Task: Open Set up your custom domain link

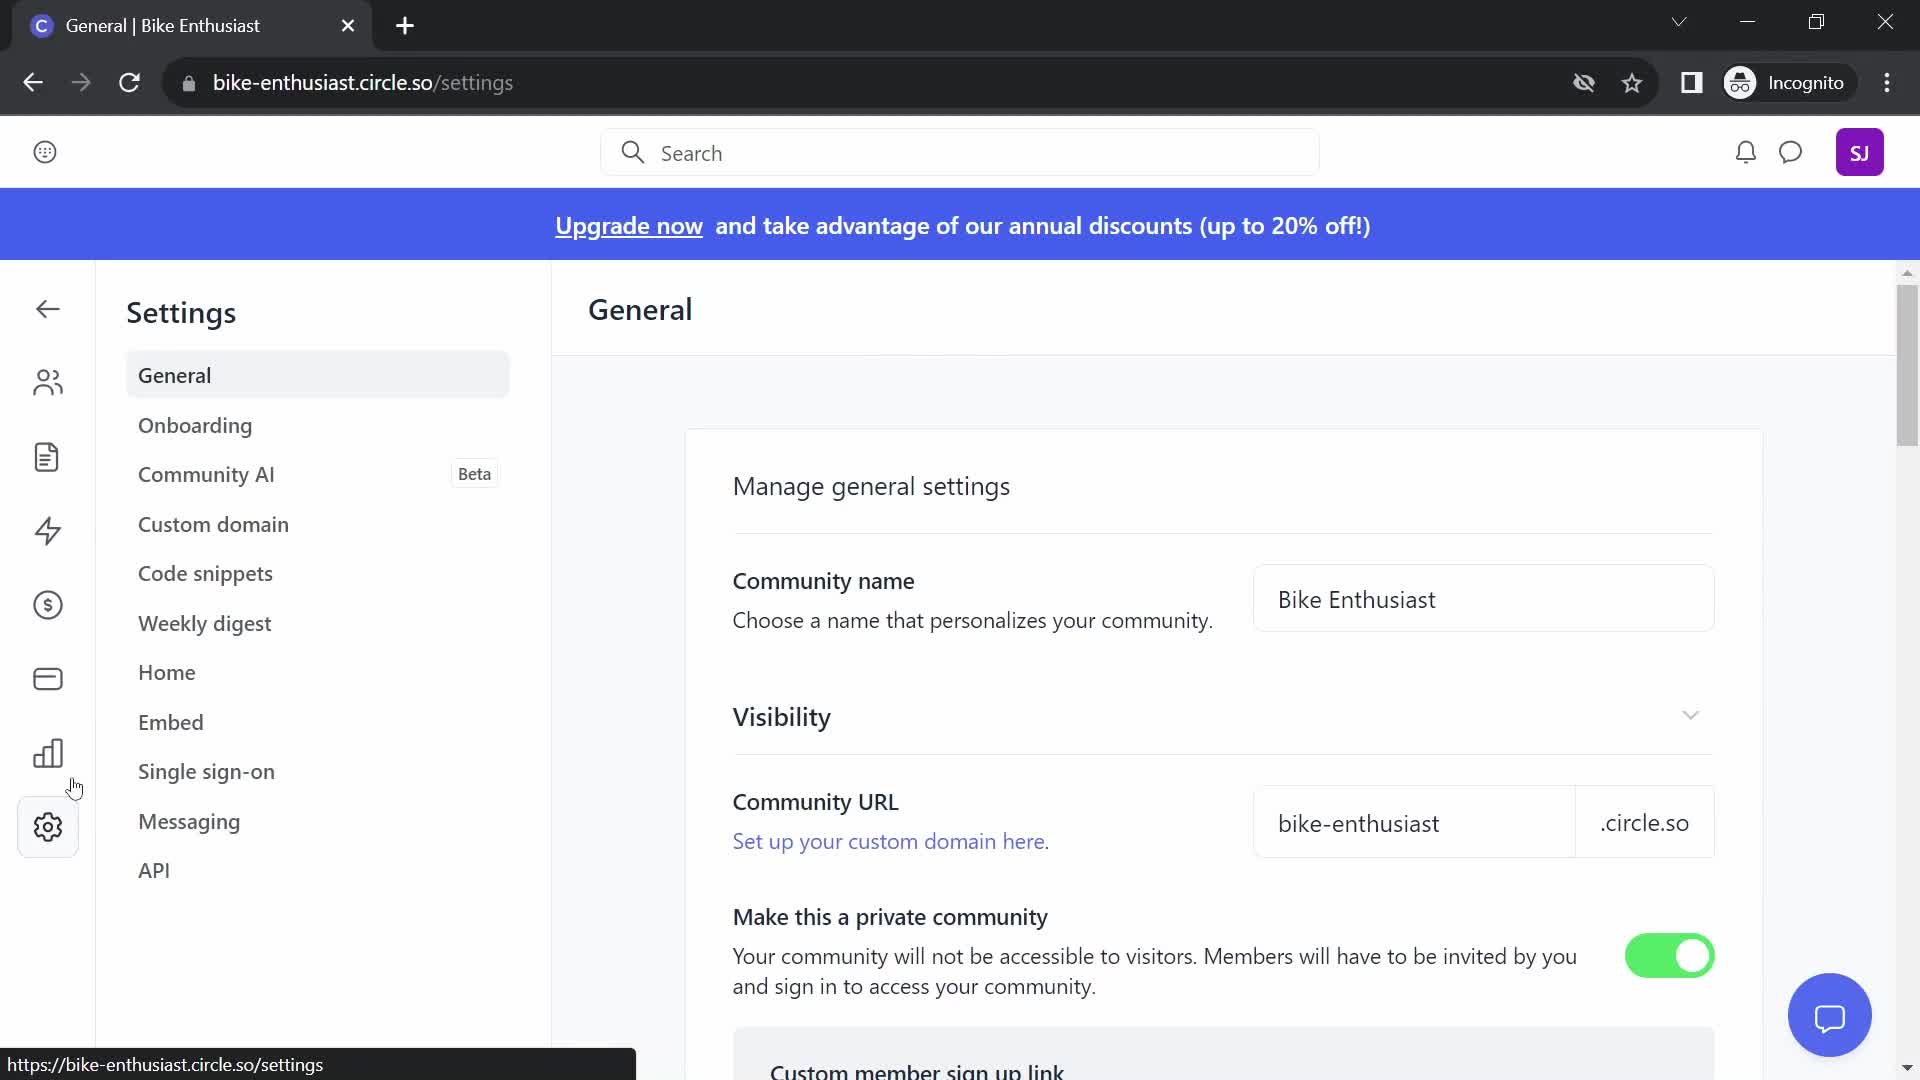Action: (x=890, y=840)
